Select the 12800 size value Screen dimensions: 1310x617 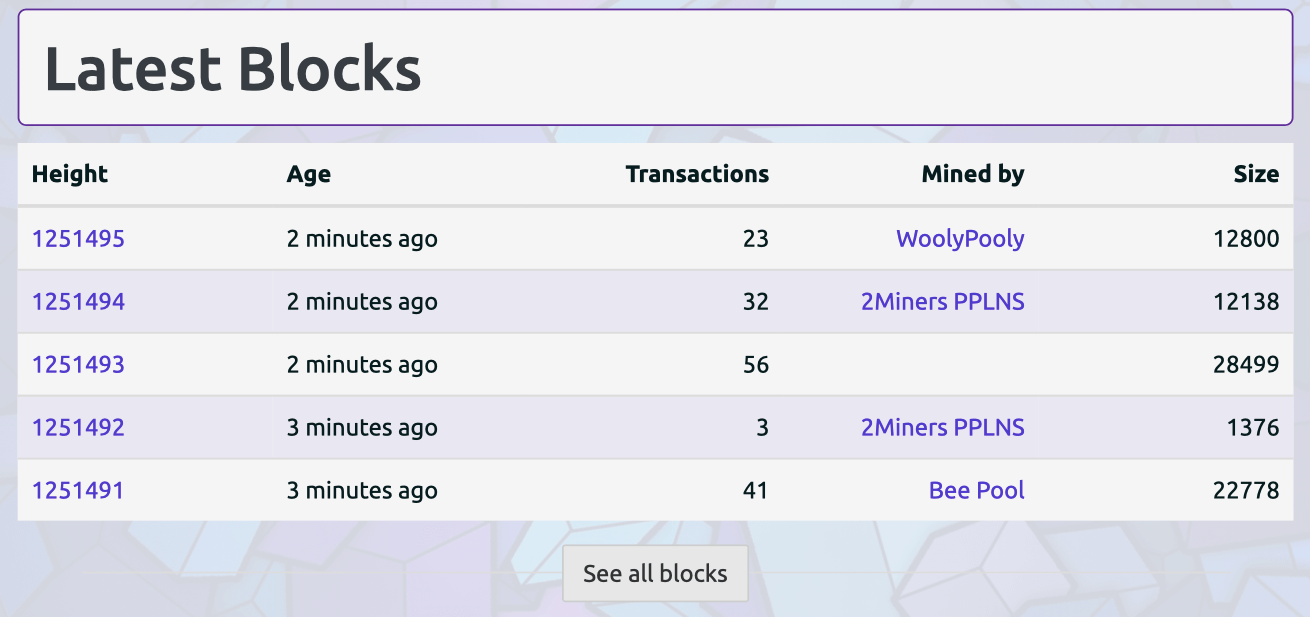[x=1246, y=239]
